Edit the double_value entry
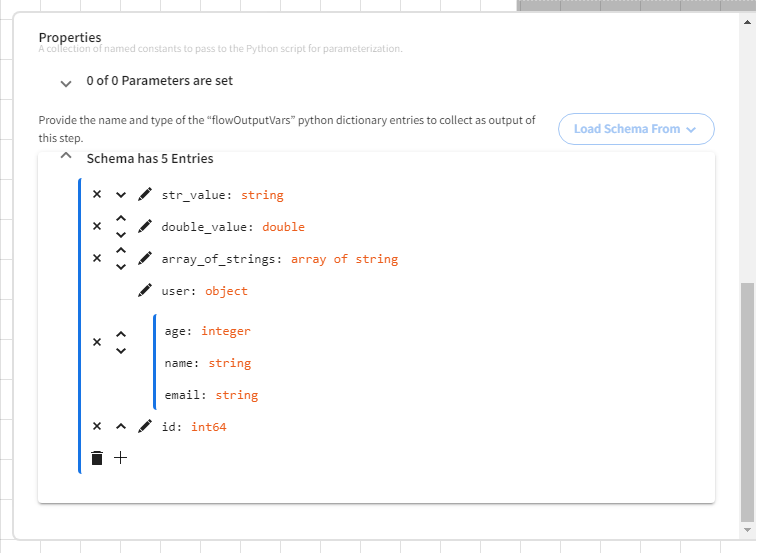The height and width of the screenshot is (553, 757). [145, 226]
